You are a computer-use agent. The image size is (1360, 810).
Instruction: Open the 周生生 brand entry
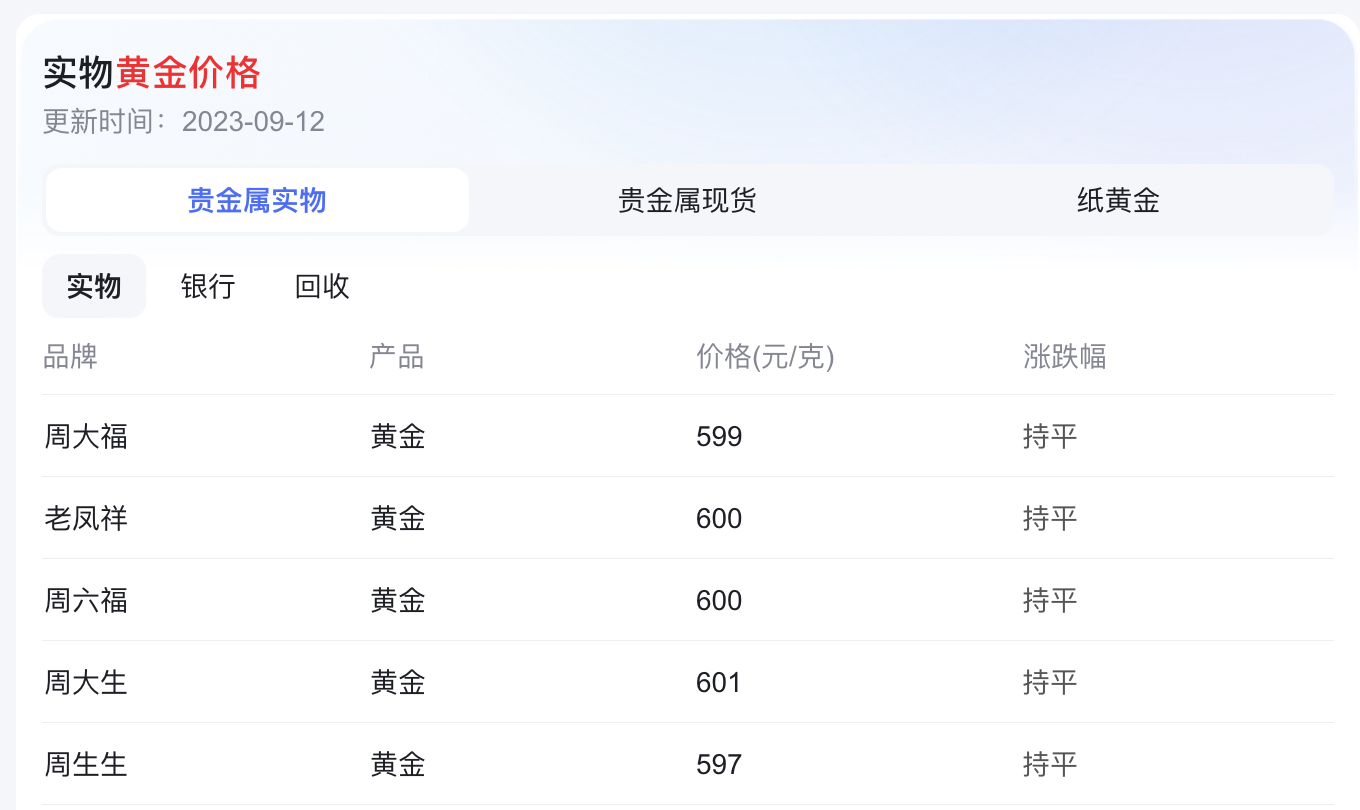(x=86, y=764)
